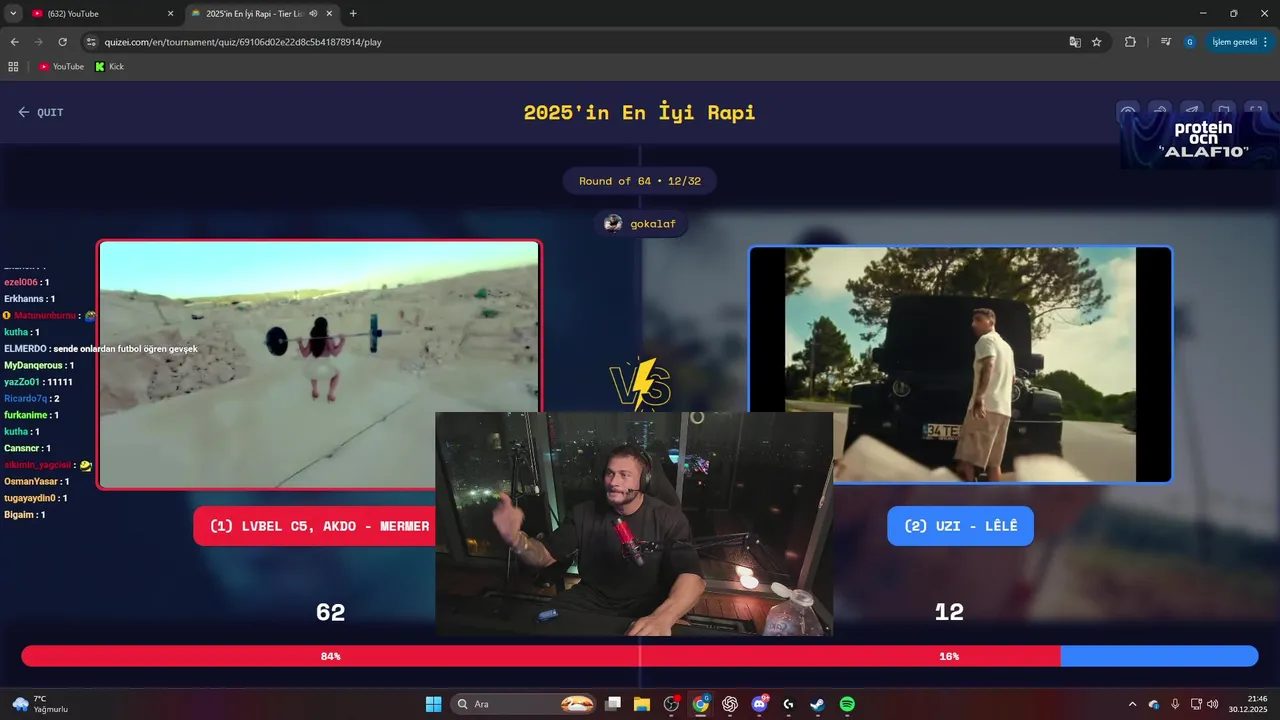
Task: Click the Round of 64 • 12/32 label
Action: coord(640,181)
